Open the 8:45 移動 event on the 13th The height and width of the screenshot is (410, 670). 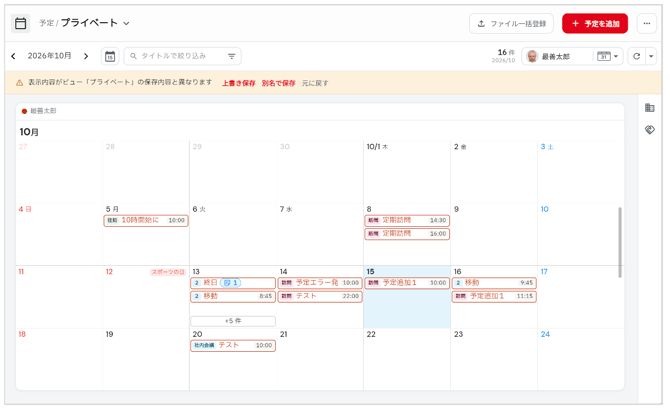(233, 296)
